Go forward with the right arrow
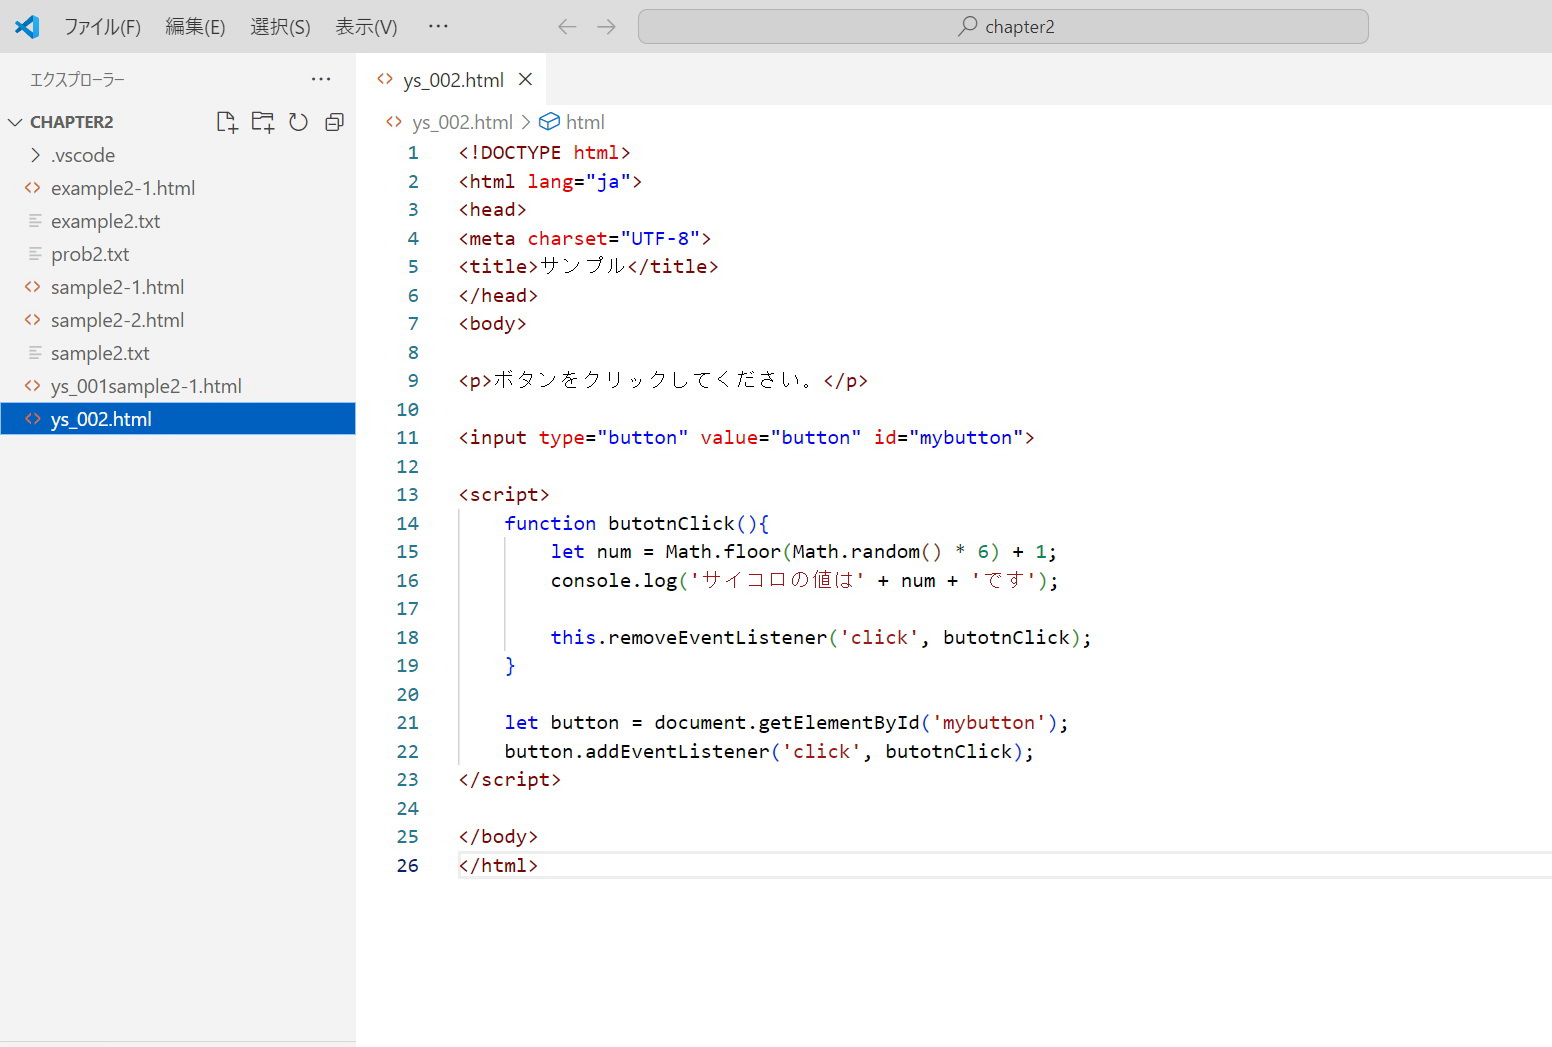Image resolution: width=1552 pixels, height=1047 pixels. [x=606, y=27]
